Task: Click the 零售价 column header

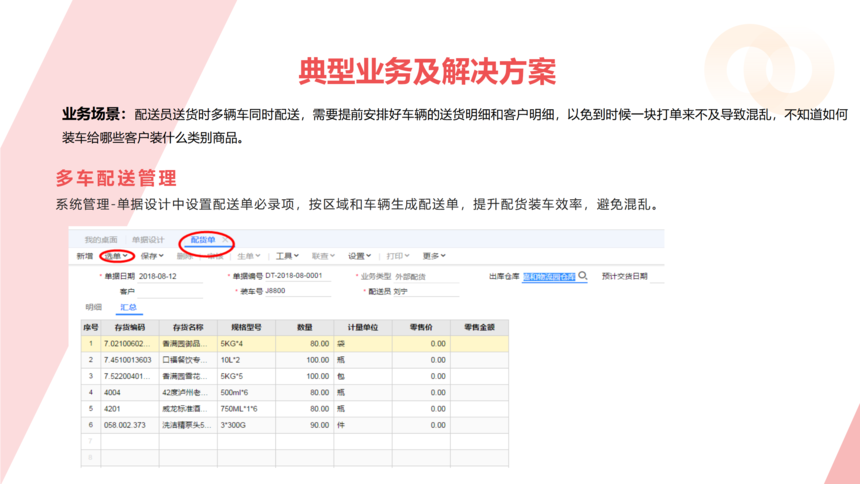Action: (x=421, y=328)
